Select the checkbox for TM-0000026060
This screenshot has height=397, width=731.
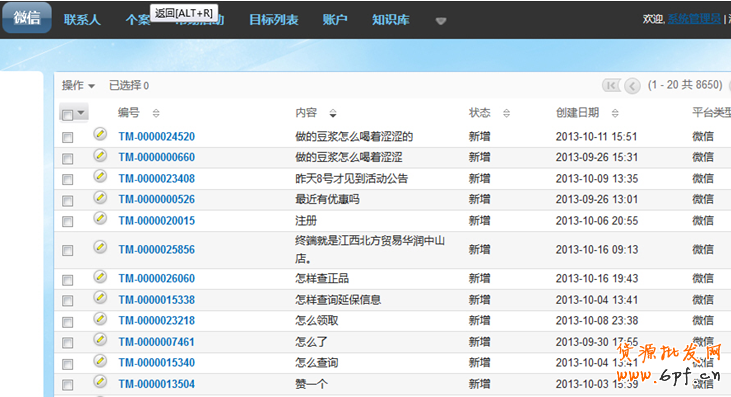[x=68, y=280]
